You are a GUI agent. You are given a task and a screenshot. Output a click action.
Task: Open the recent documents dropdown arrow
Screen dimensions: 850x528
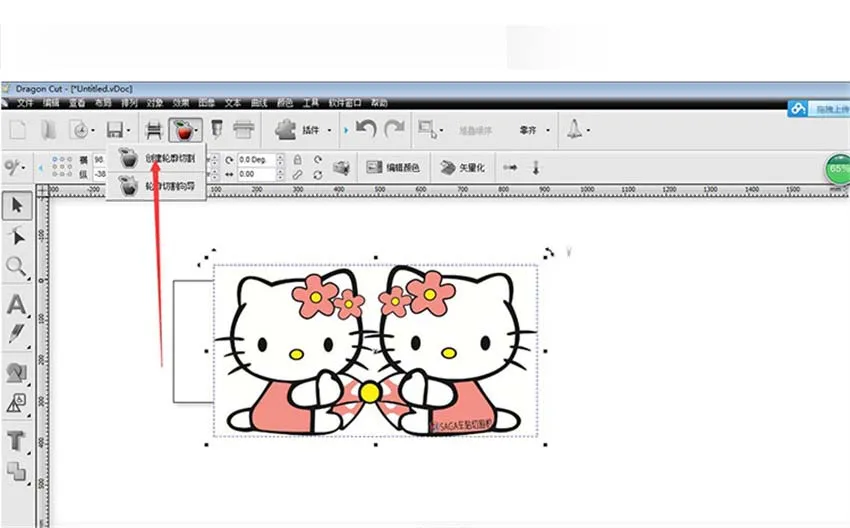93,131
